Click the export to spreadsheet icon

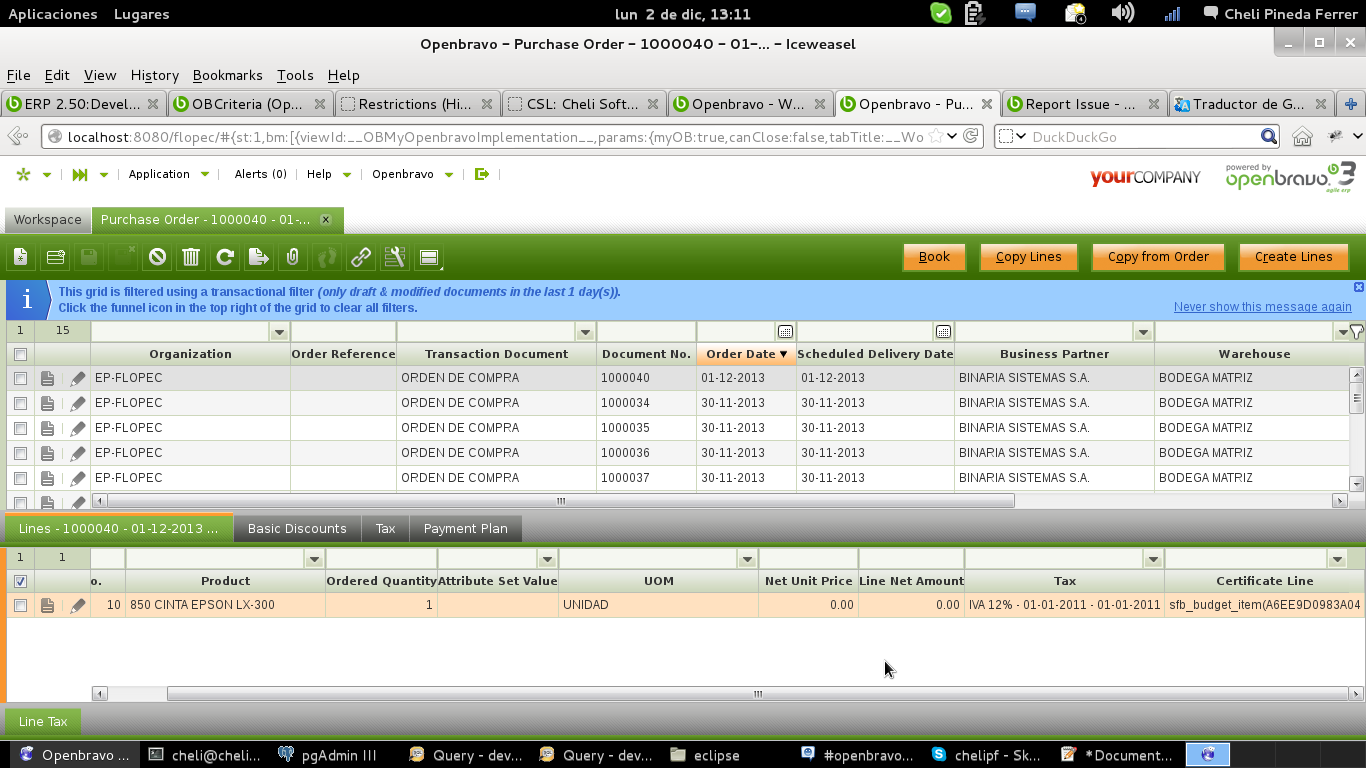pyautogui.click(x=259, y=257)
